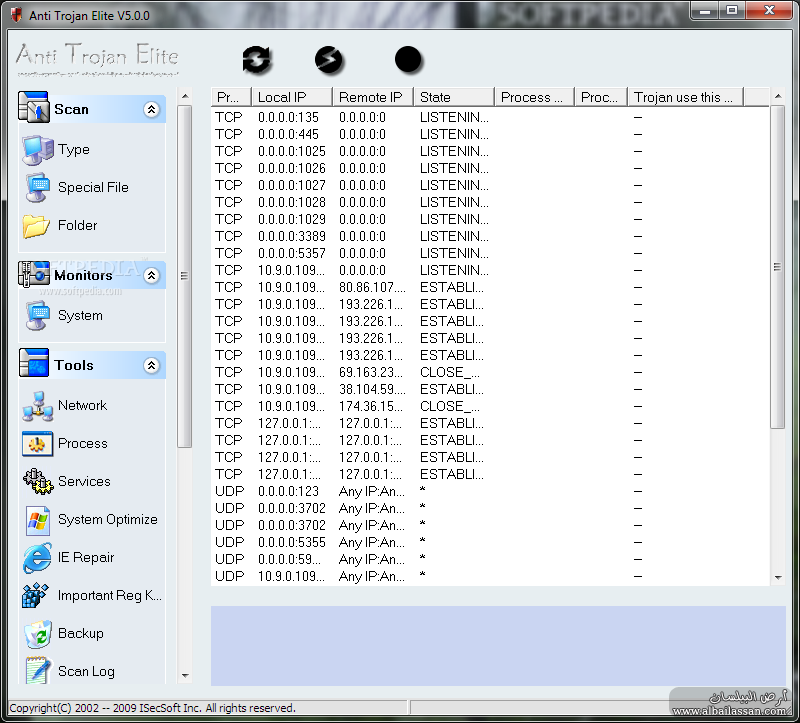Select the Type label in Scan

73,150
